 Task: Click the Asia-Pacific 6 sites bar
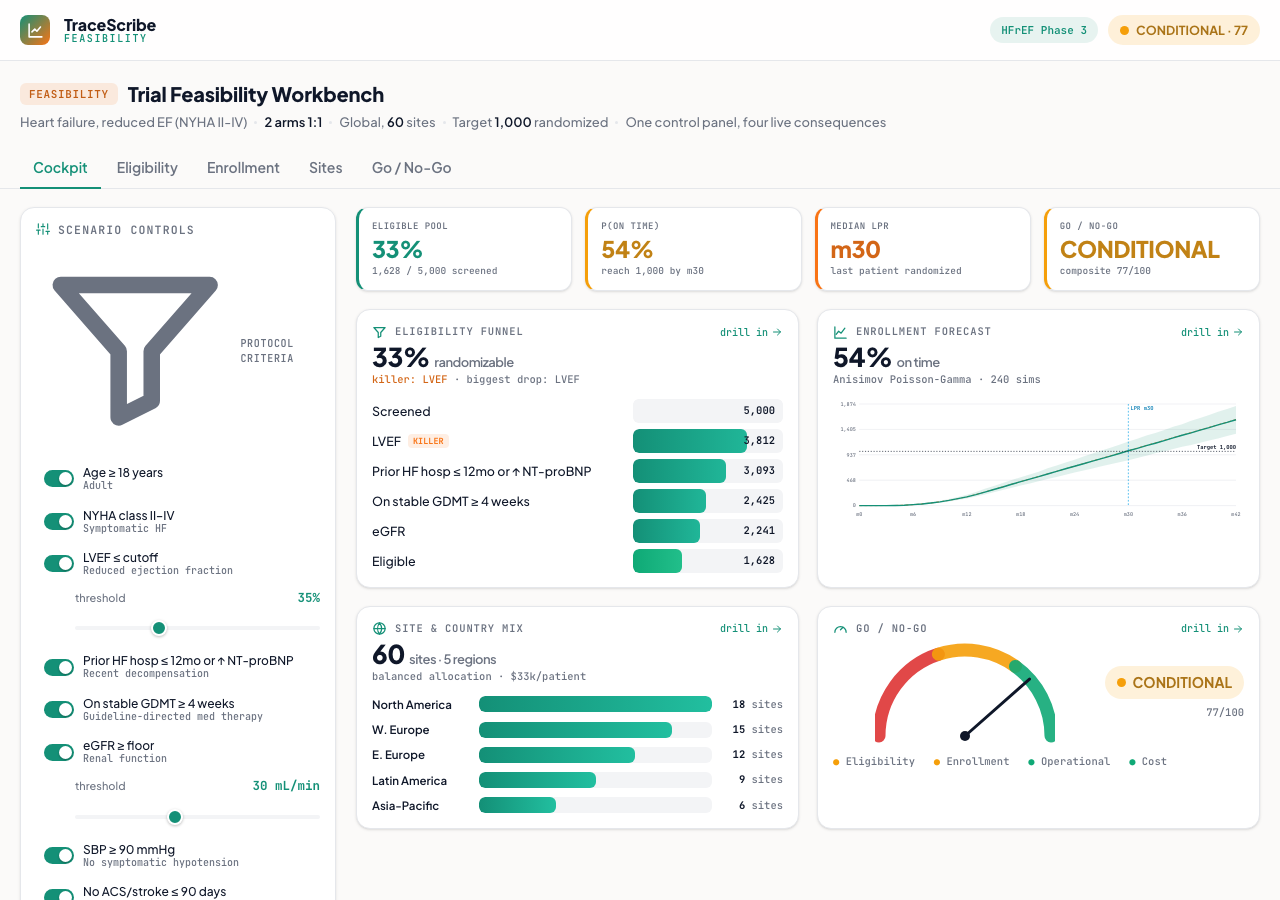coord(518,805)
